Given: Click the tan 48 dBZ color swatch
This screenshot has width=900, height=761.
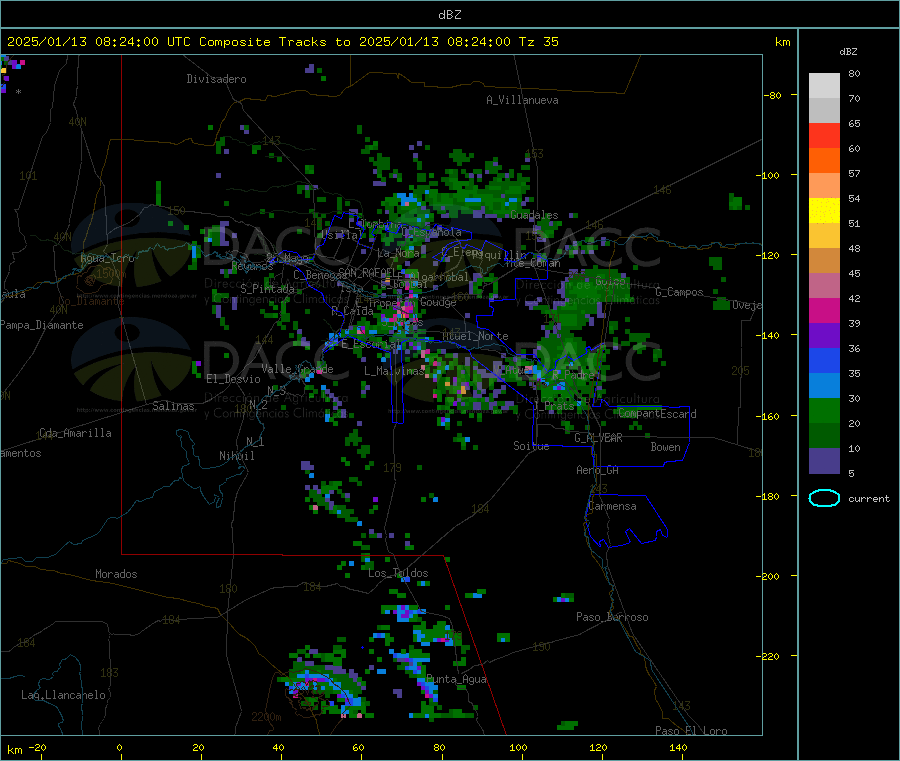Looking at the screenshot, I should (x=824, y=261).
